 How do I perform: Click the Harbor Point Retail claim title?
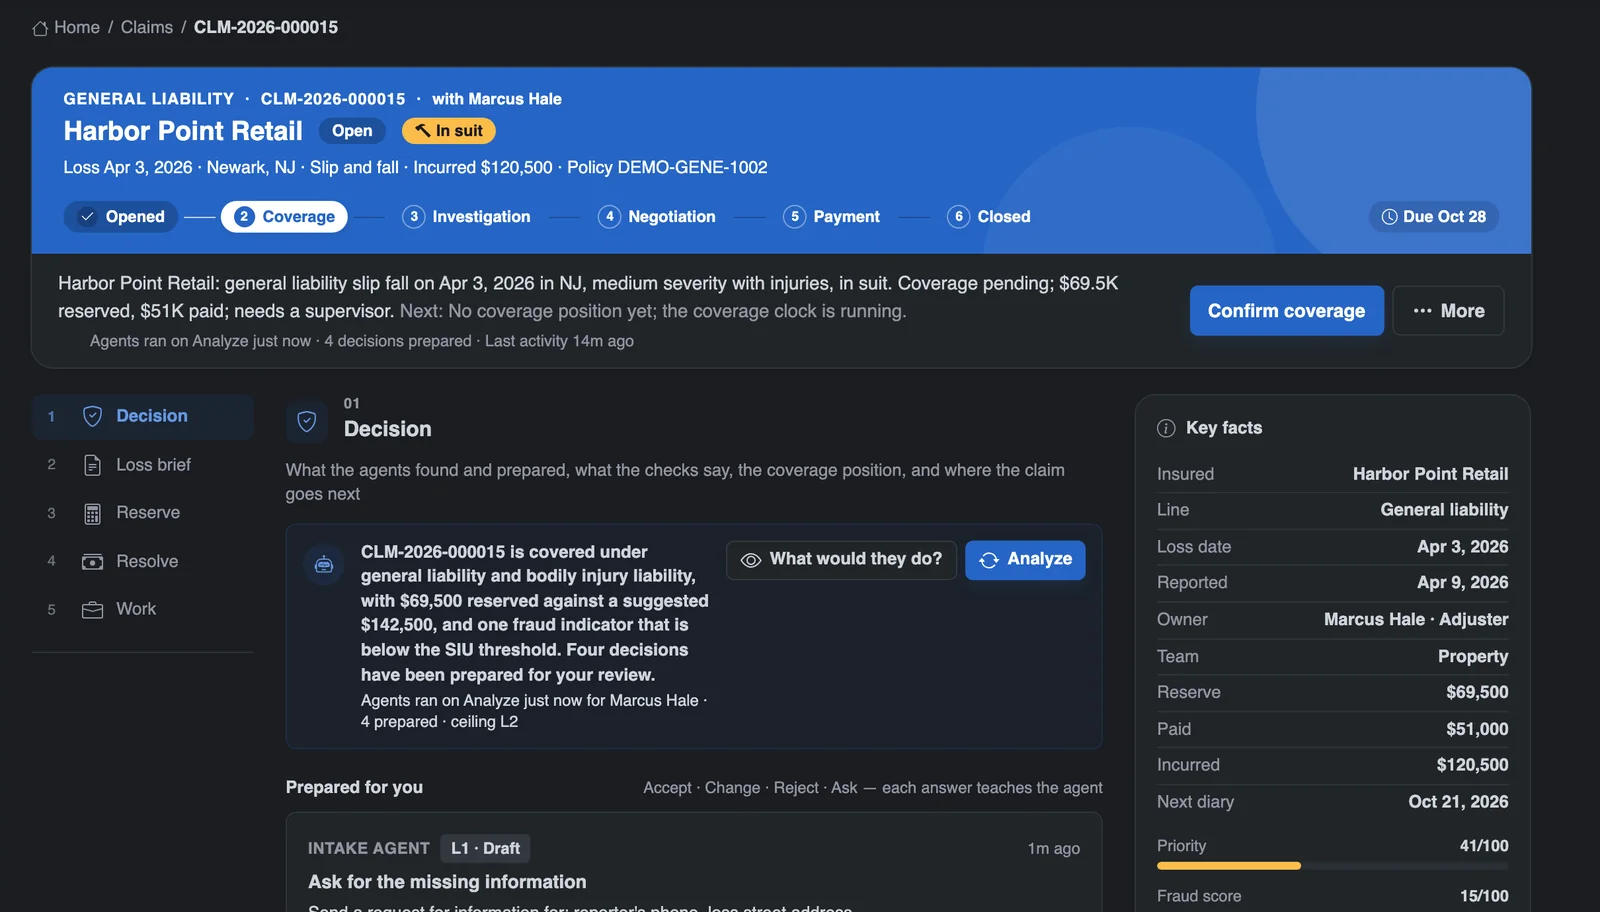click(183, 131)
